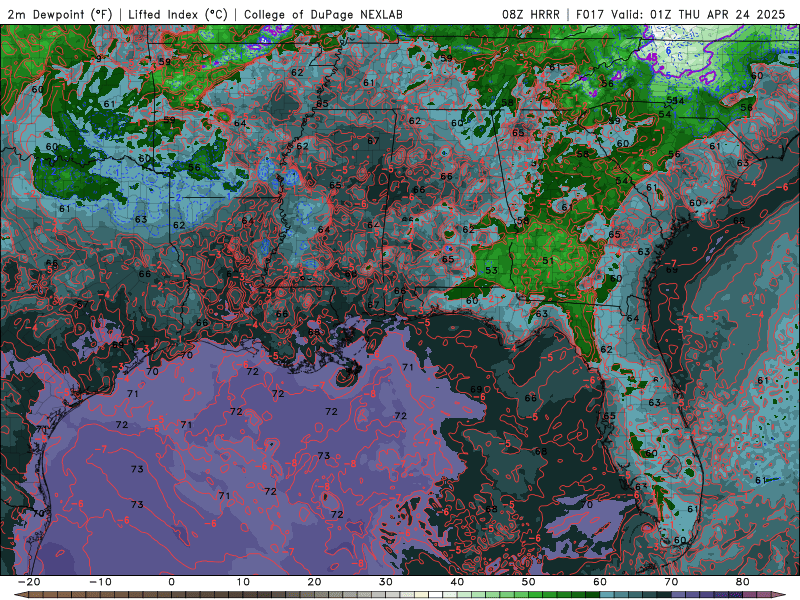Click the "College of DuPage NEXLAB" header text
The image size is (800, 600).
tap(323, 14)
